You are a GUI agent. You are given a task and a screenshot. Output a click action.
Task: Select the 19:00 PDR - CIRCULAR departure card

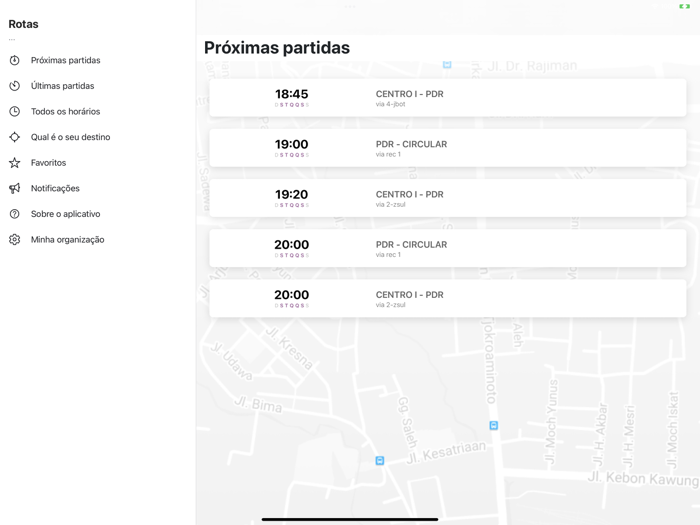point(448,148)
